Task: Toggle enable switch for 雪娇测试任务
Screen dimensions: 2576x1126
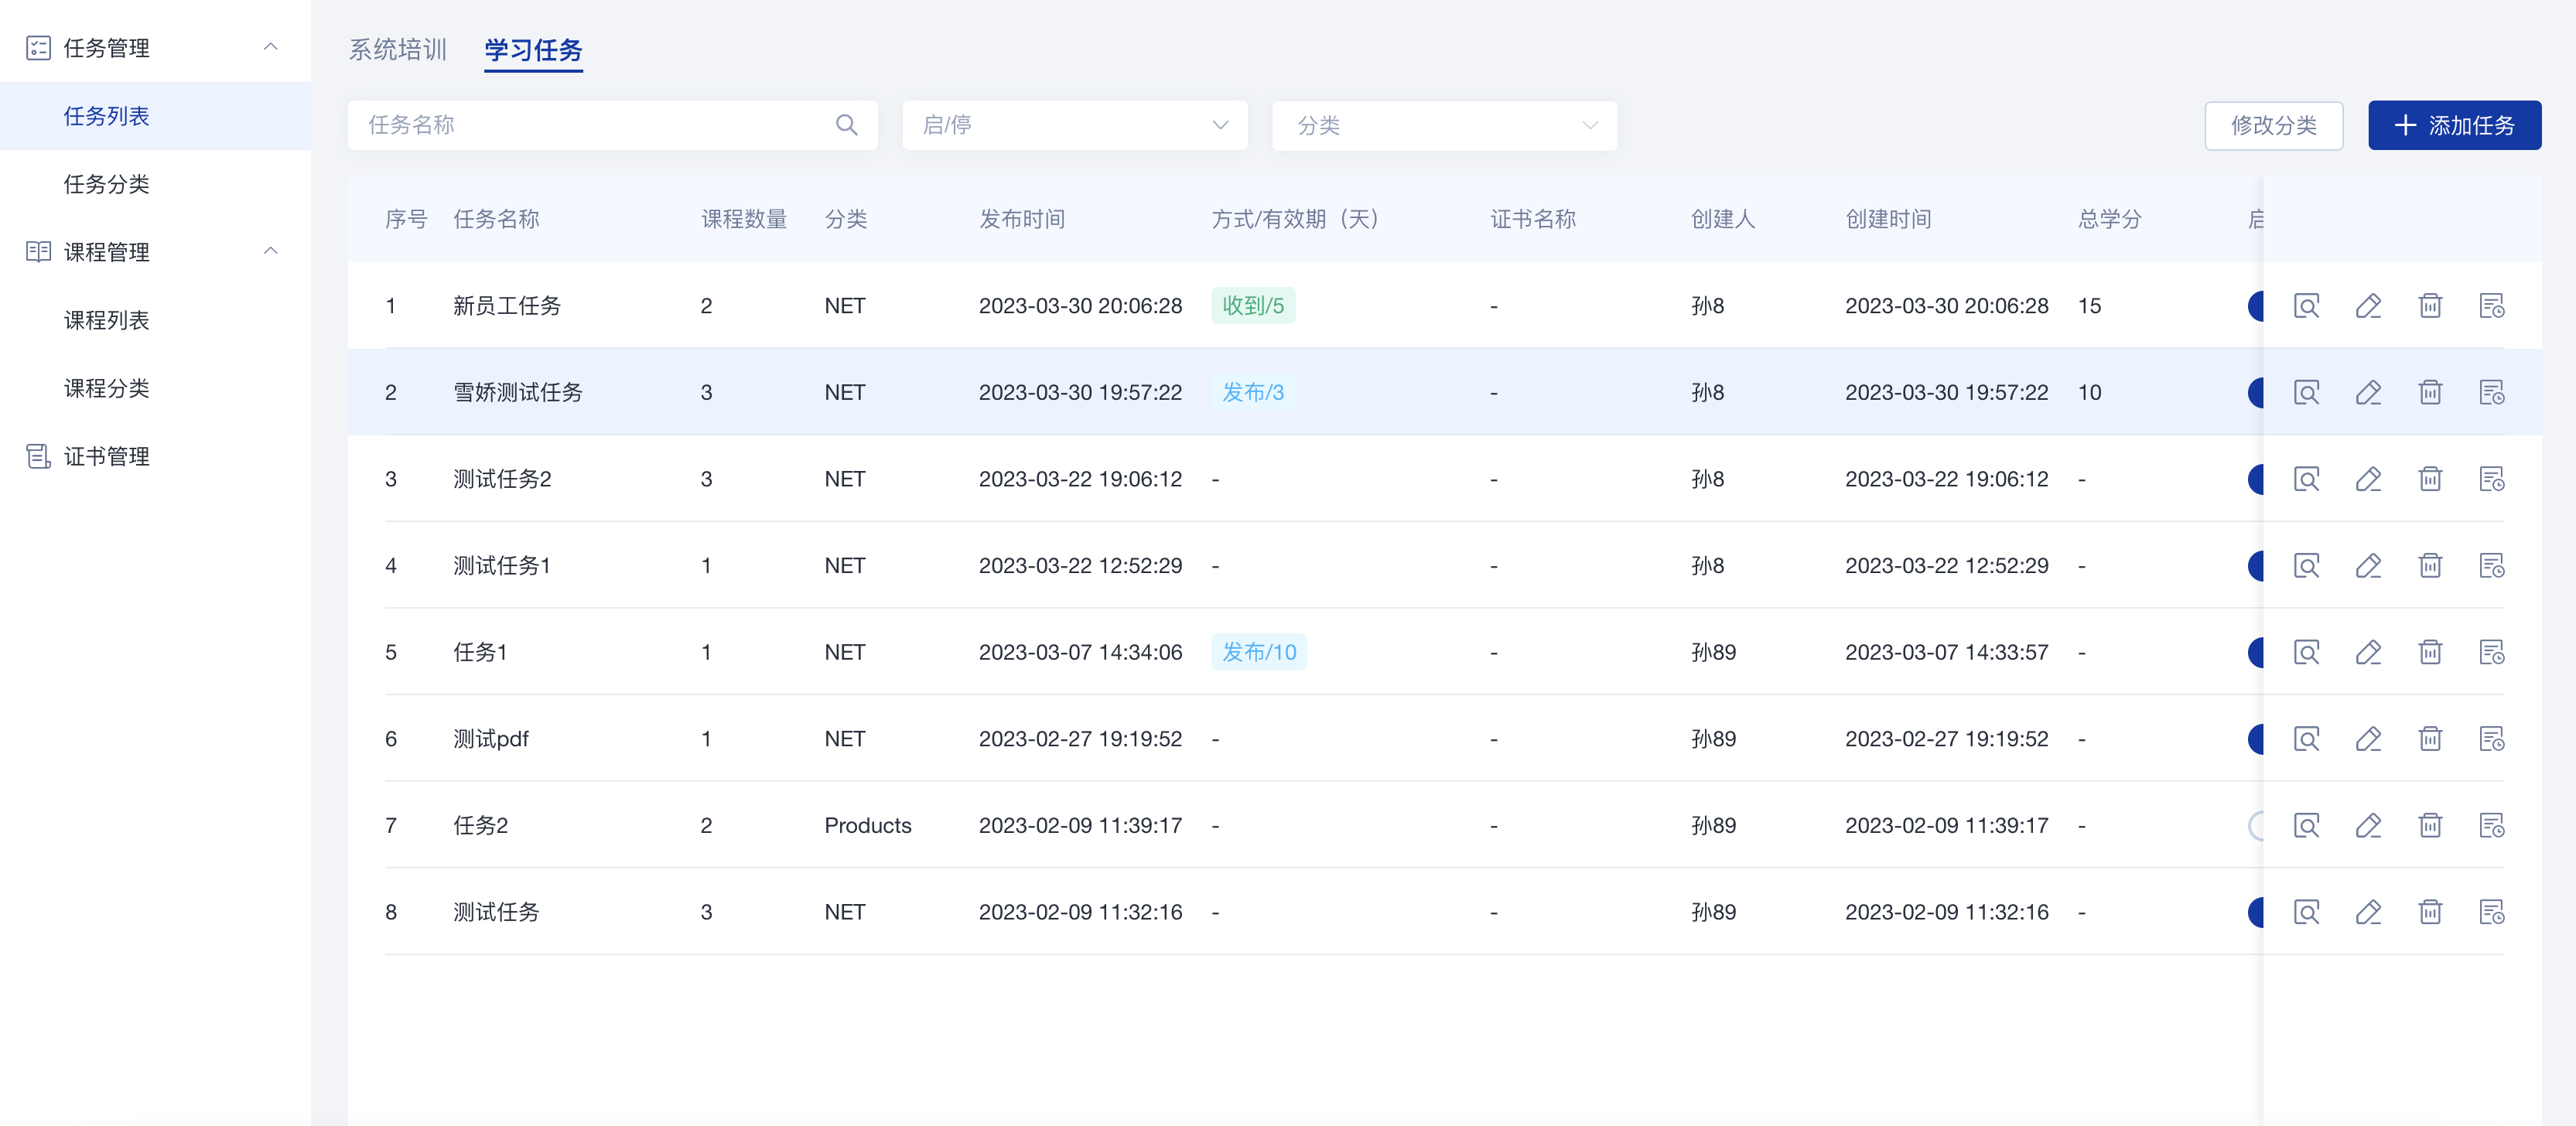Action: pyautogui.click(x=2255, y=392)
